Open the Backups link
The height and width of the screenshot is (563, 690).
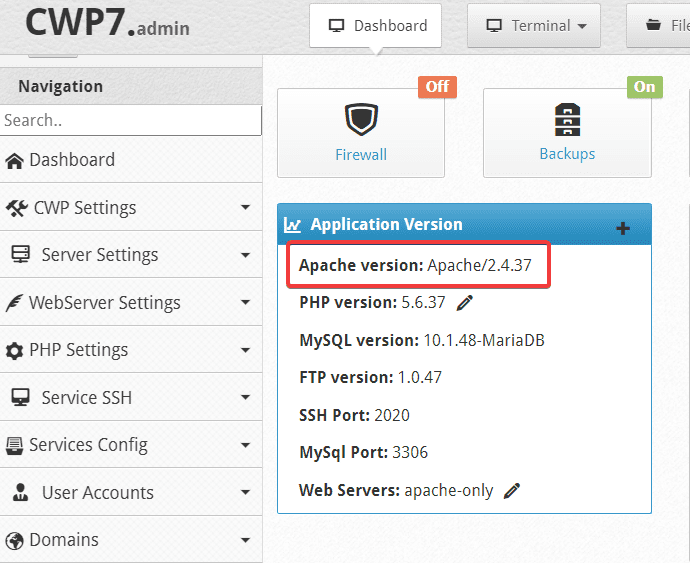pyautogui.click(x=567, y=154)
